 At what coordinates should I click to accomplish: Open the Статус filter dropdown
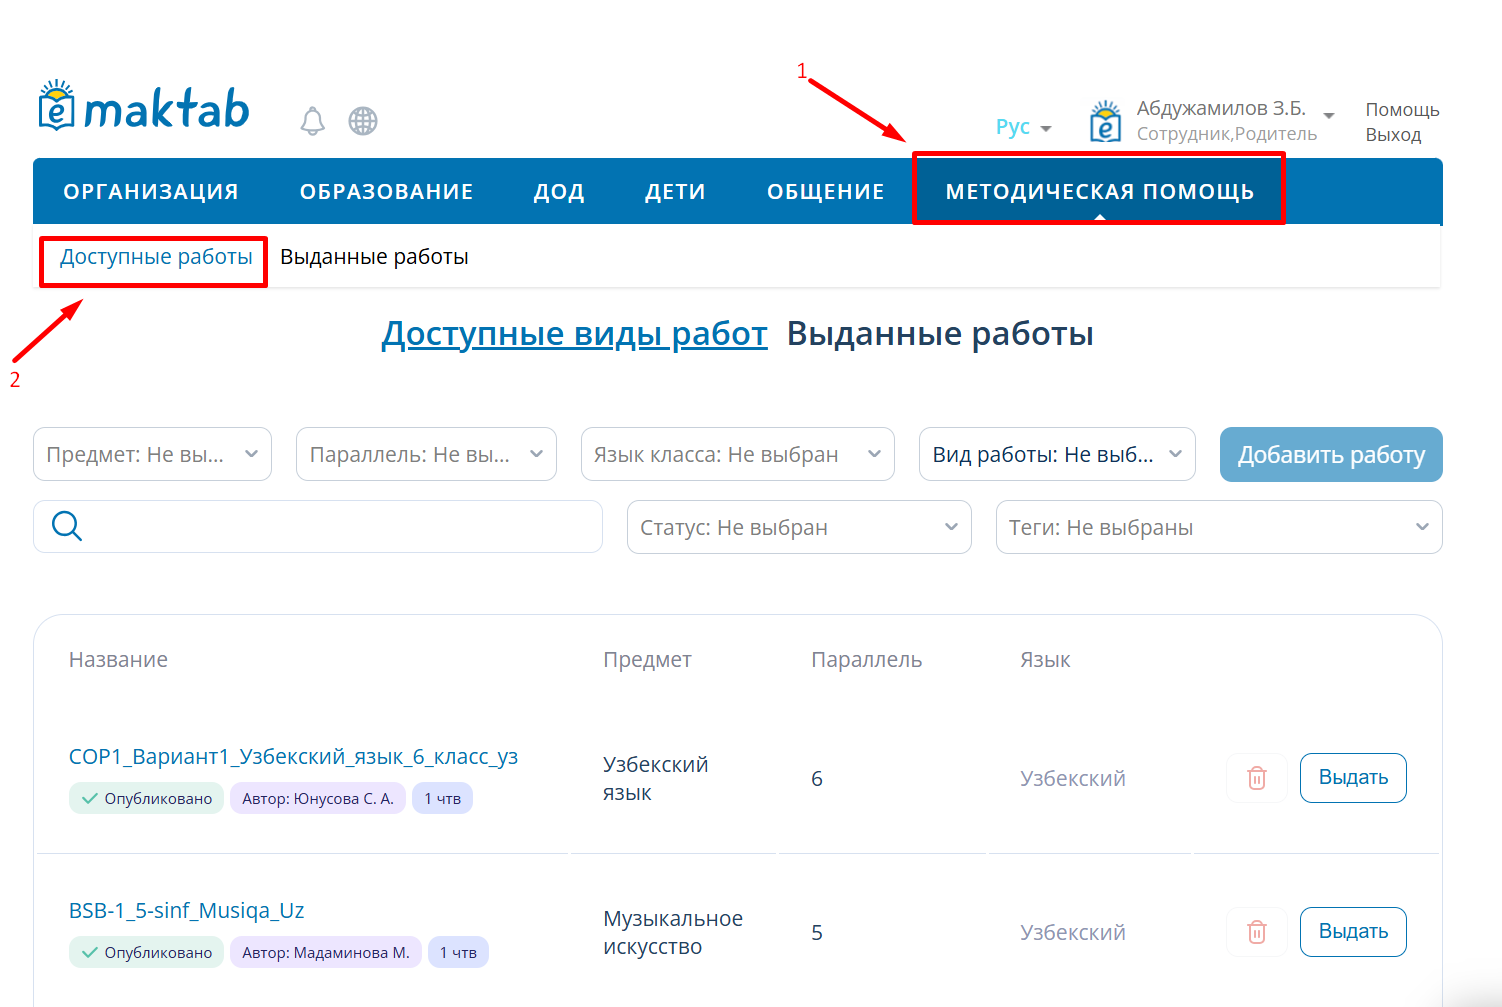point(798,527)
